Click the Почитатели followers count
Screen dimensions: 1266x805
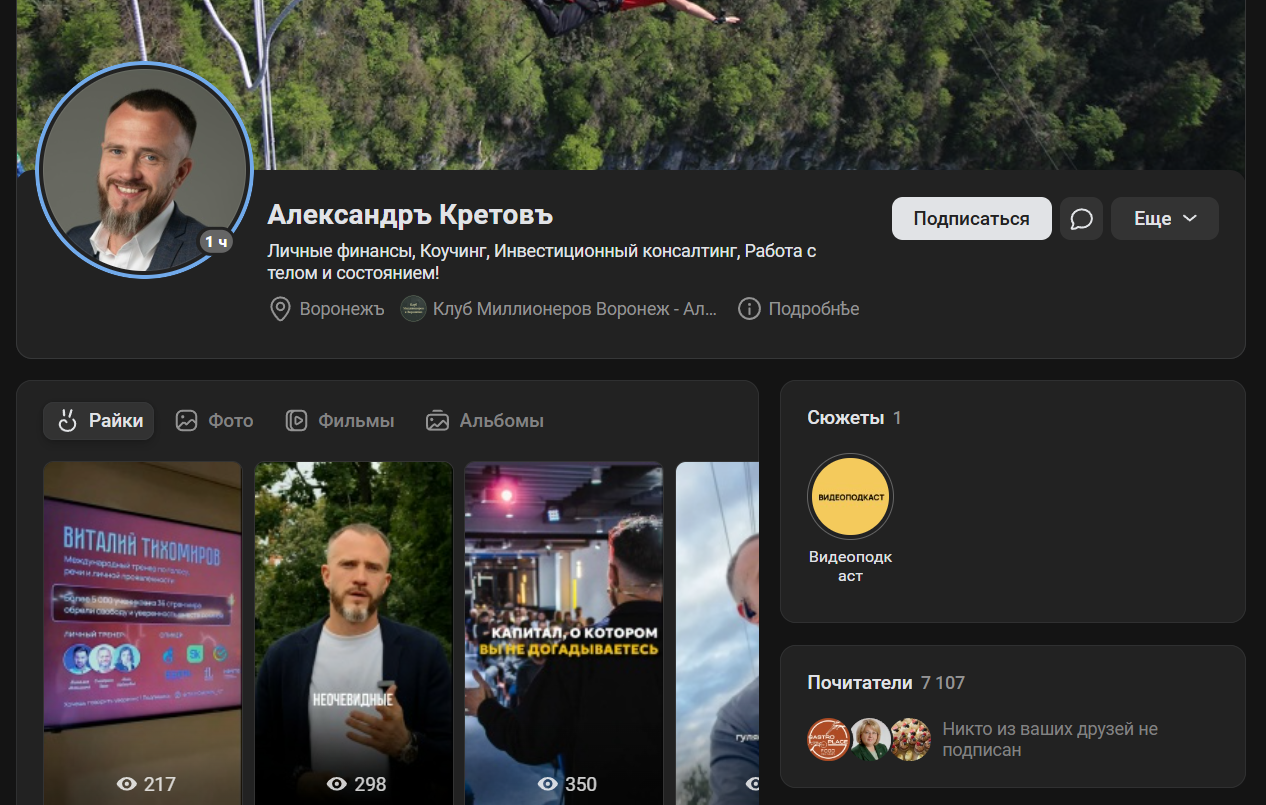pos(940,682)
